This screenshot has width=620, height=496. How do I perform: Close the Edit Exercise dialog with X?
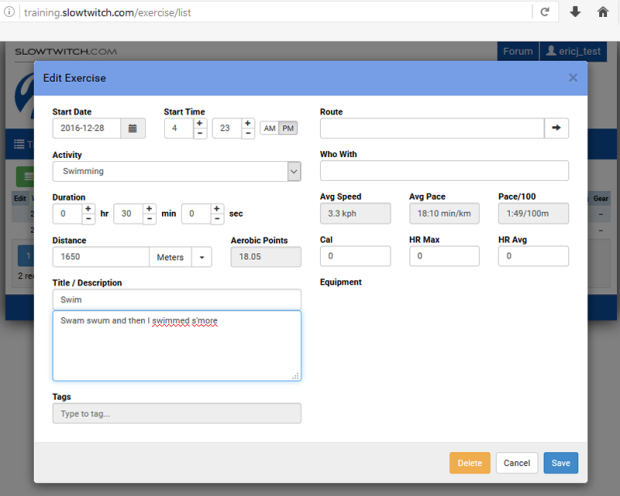(573, 77)
